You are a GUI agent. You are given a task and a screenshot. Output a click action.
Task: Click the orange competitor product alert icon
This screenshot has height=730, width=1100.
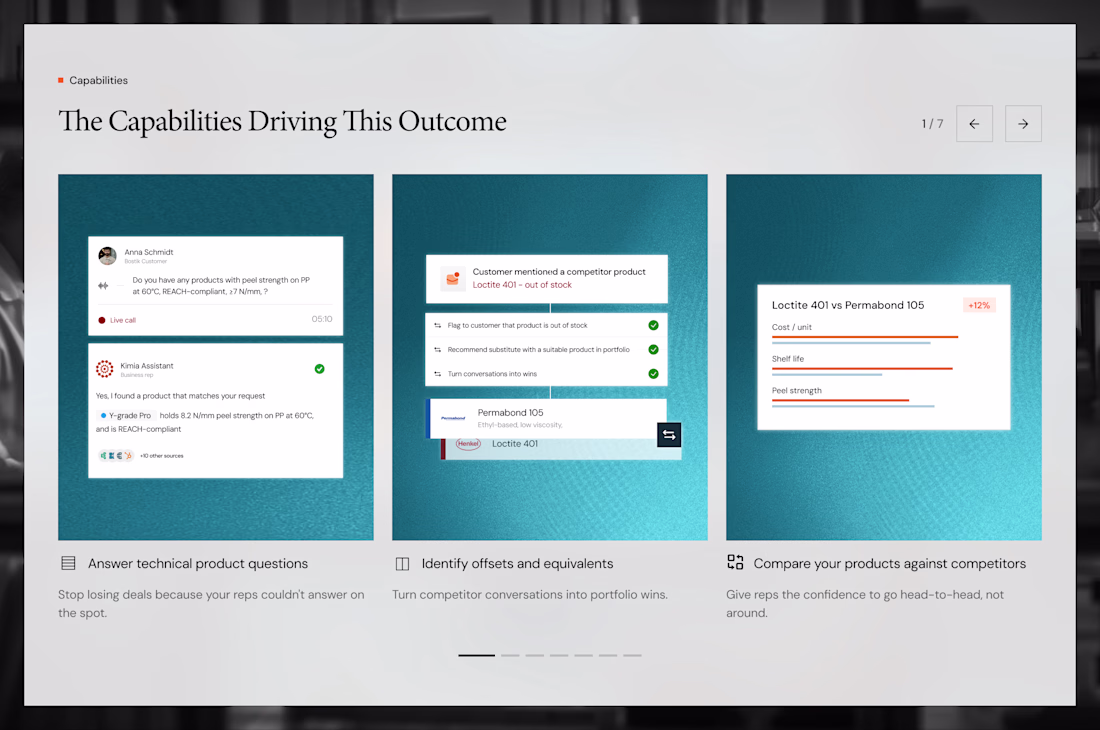click(x=453, y=278)
